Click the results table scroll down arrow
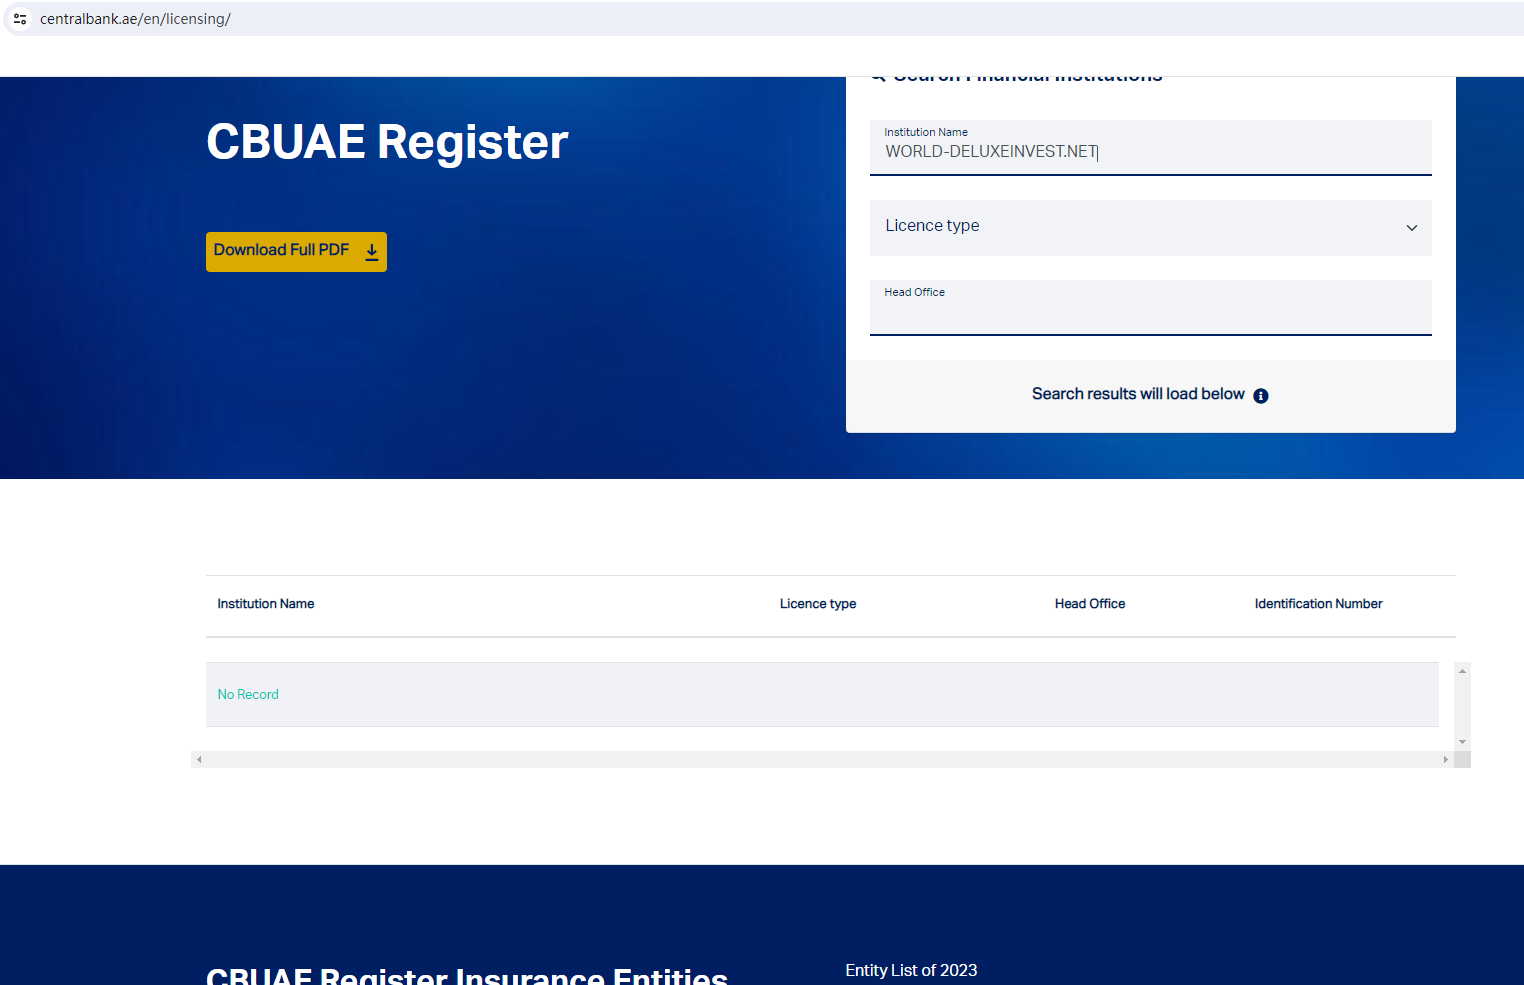The height and width of the screenshot is (985, 1524). coord(1462,742)
